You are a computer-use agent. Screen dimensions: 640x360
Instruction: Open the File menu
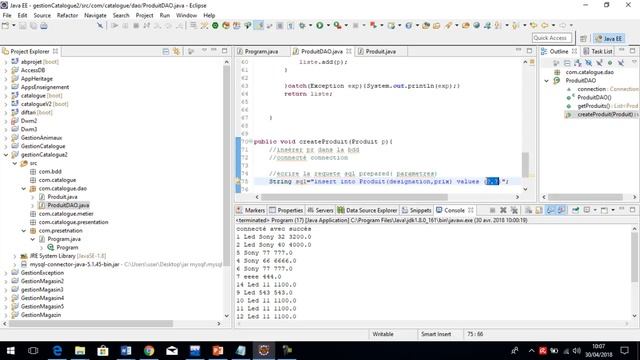tap(7, 15)
